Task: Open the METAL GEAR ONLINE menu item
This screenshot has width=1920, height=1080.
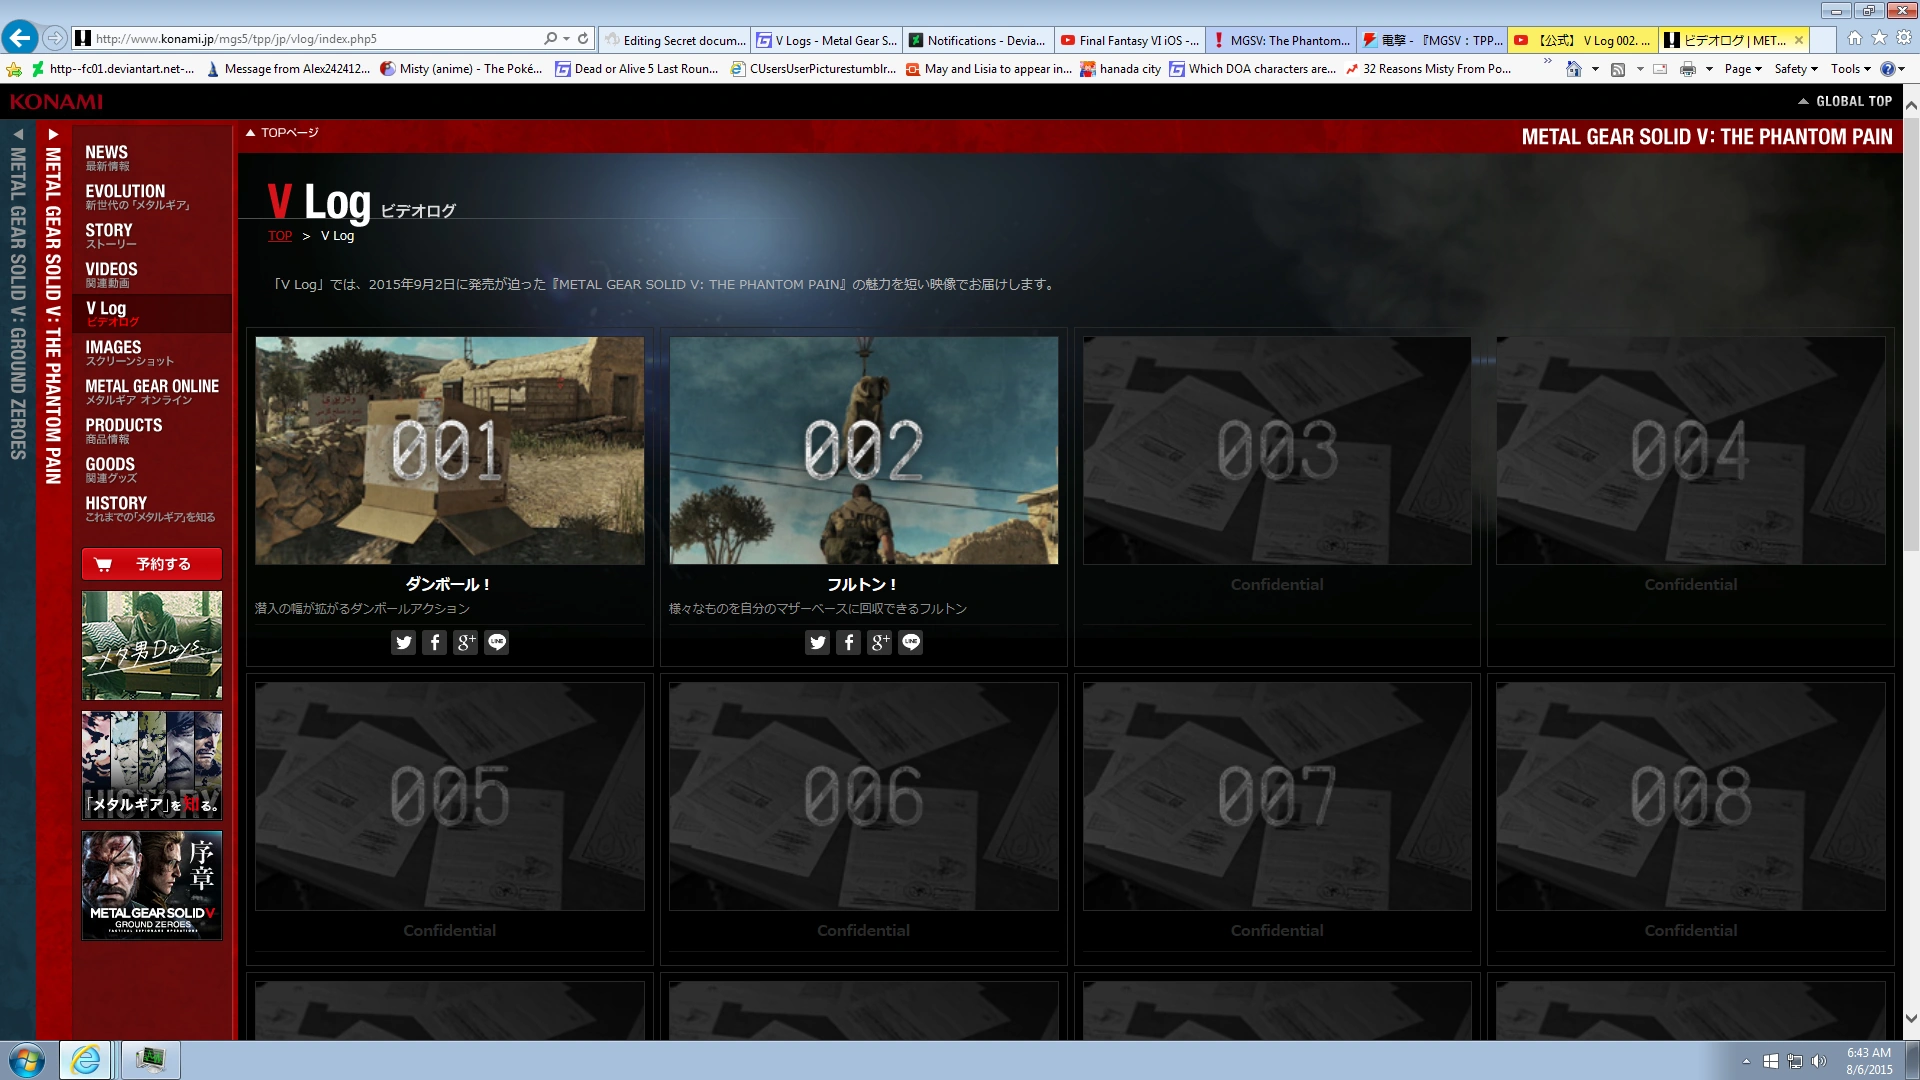Action: pos(151,391)
